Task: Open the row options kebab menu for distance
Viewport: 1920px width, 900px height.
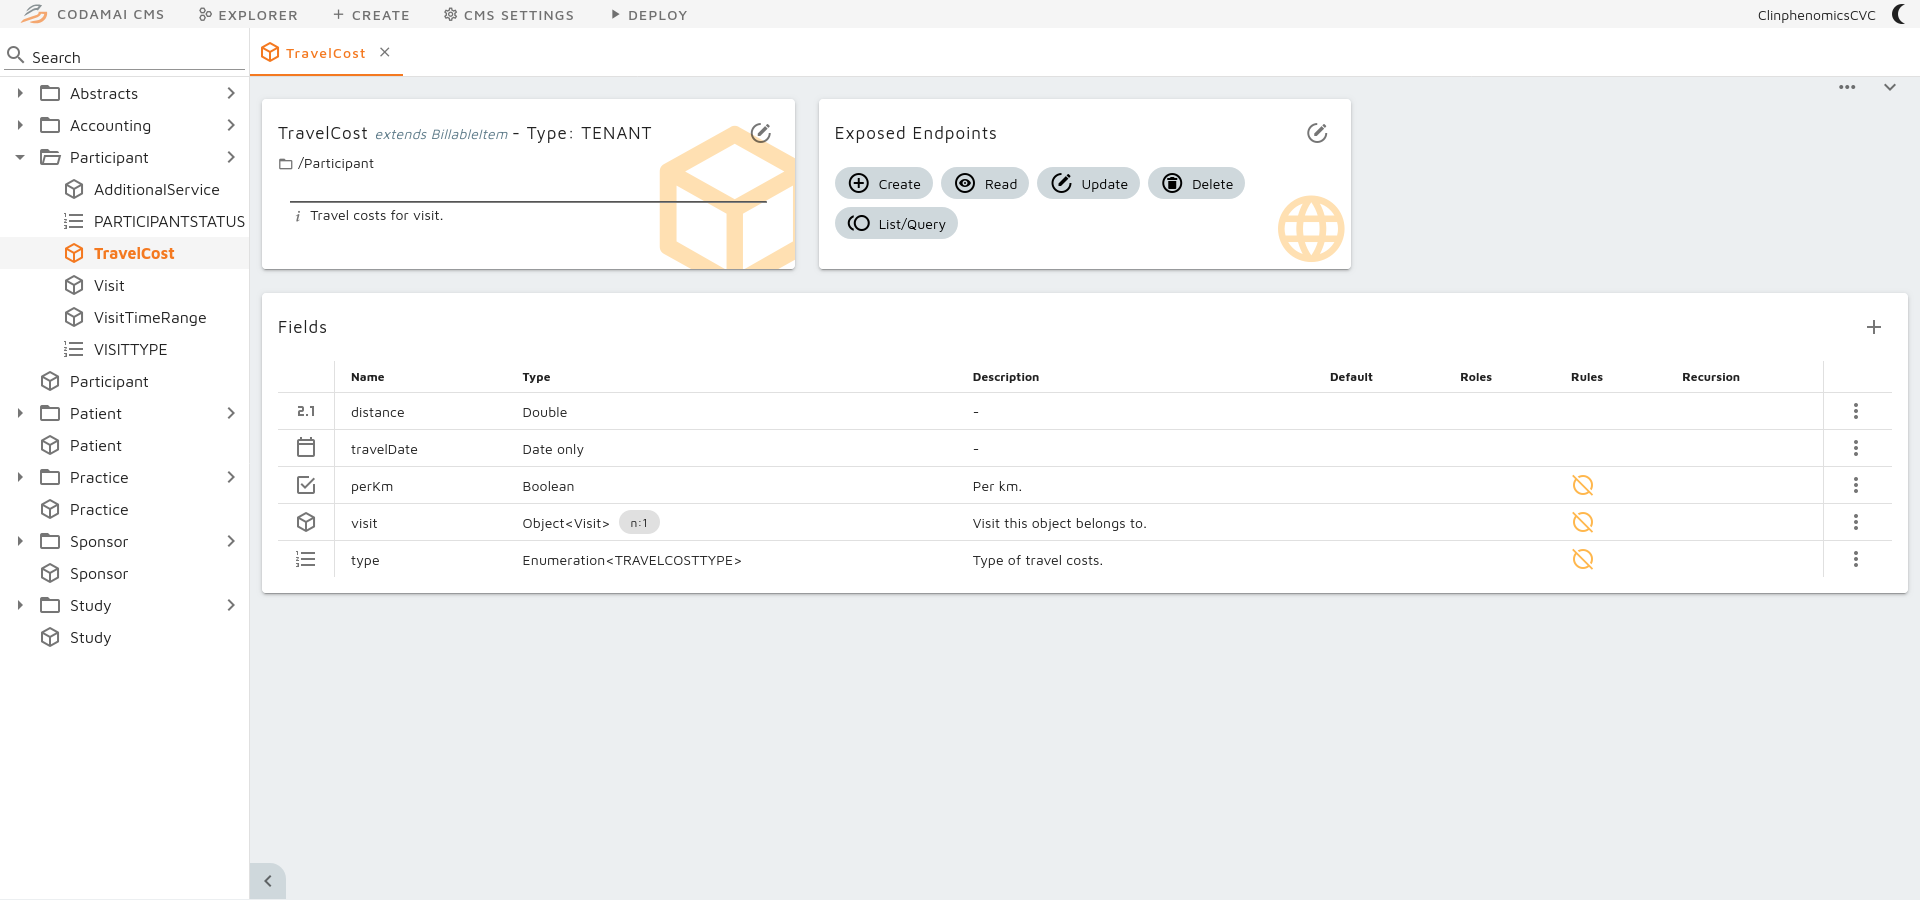Action: [1857, 411]
